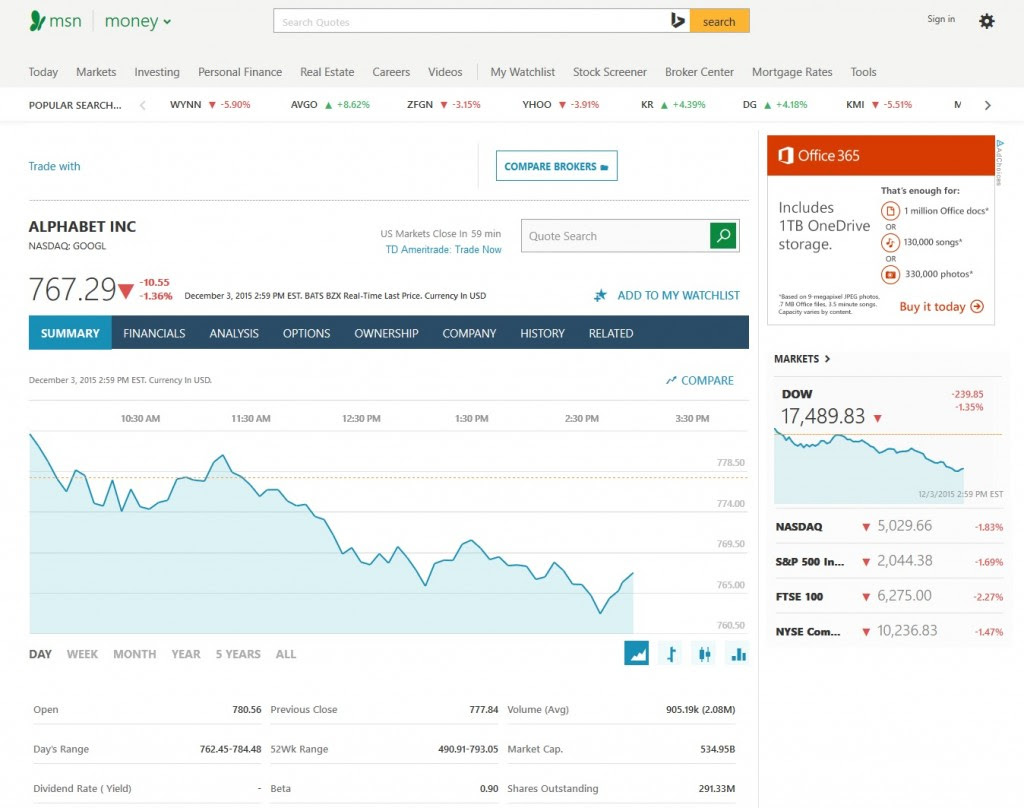Select the Summary tab
Viewport: 1024px width, 808px height.
tap(70, 333)
